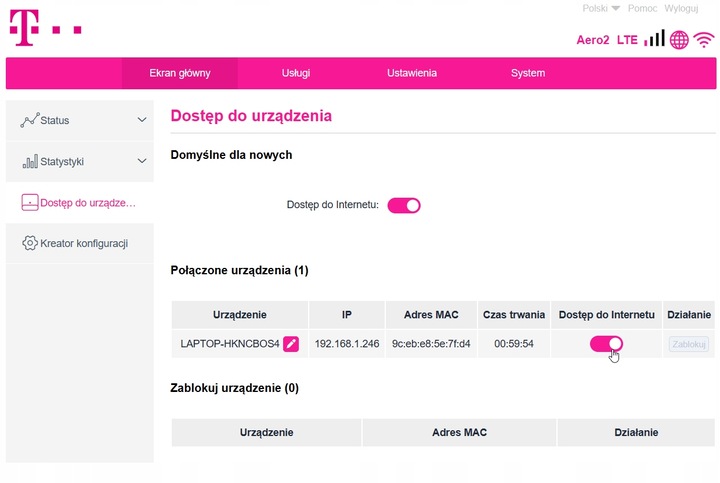Image resolution: width=720 pixels, height=483 pixels.
Task: Open the Usługi tab
Action: point(295,73)
